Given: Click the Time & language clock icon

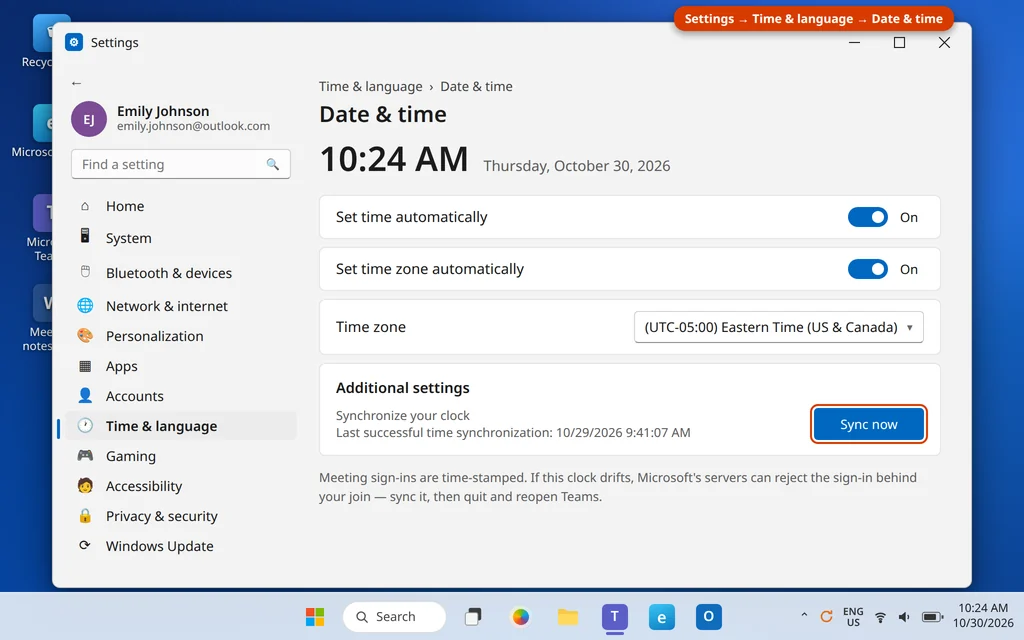Looking at the screenshot, I should tap(85, 425).
